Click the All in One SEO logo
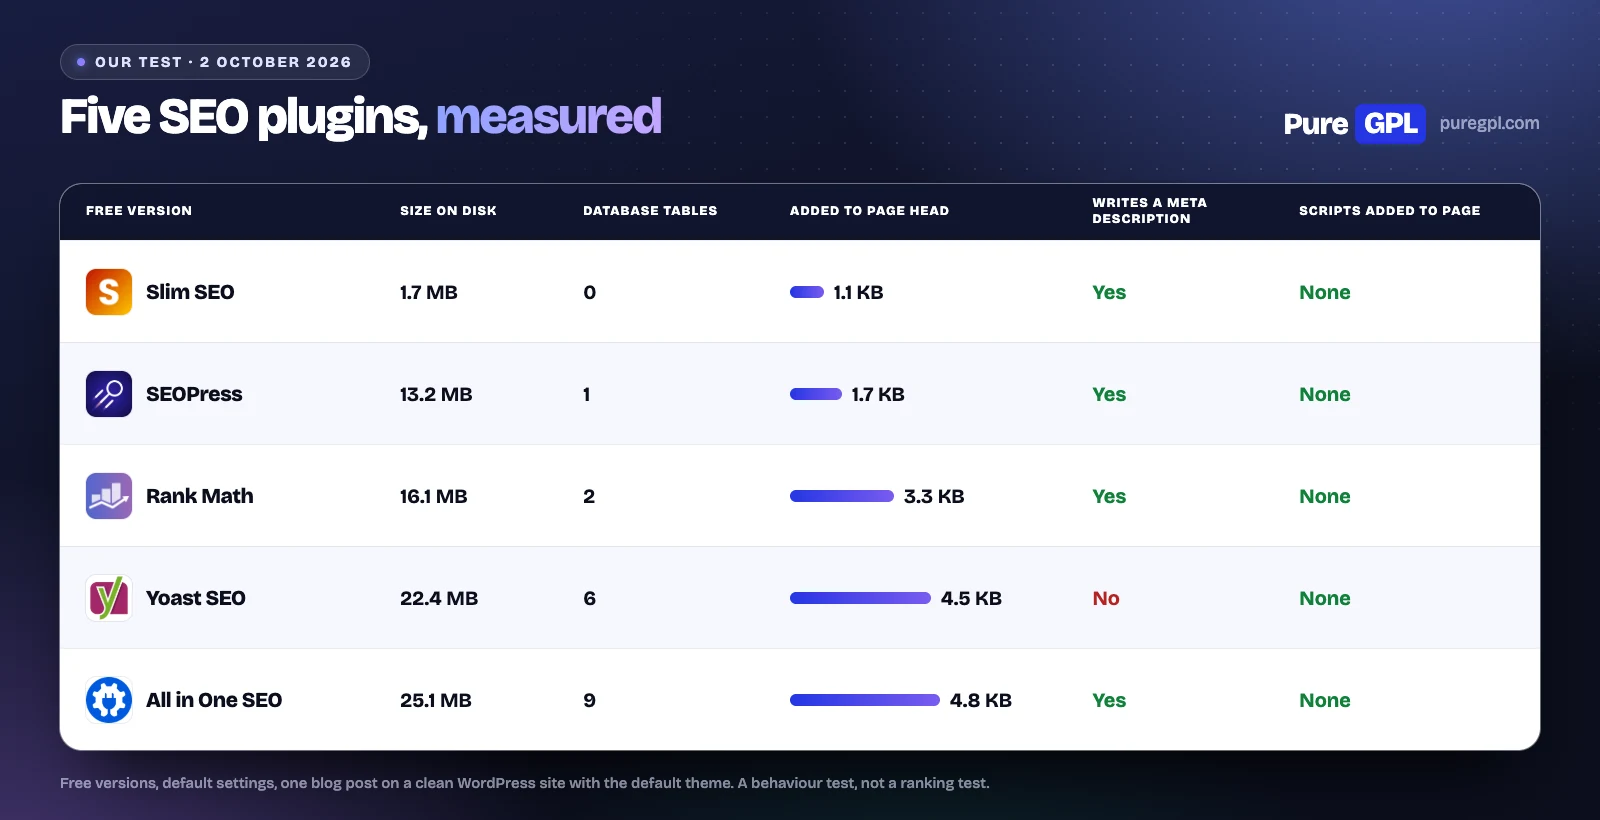 pyautogui.click(x=109, y=700)
